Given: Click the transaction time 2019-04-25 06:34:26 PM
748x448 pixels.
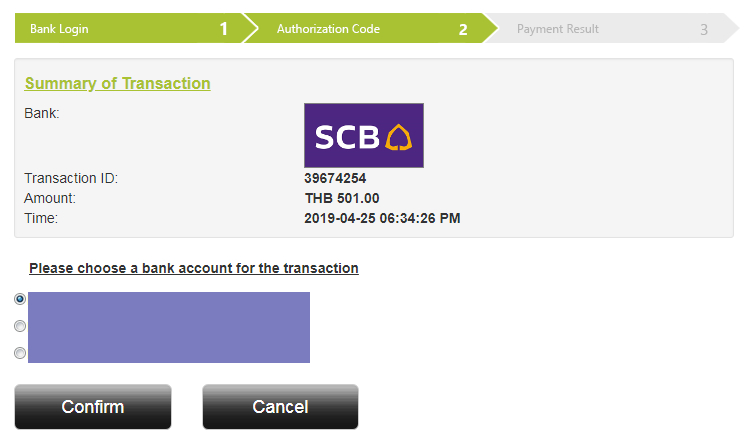Looking at the screenshot, I should click(382, 218).
